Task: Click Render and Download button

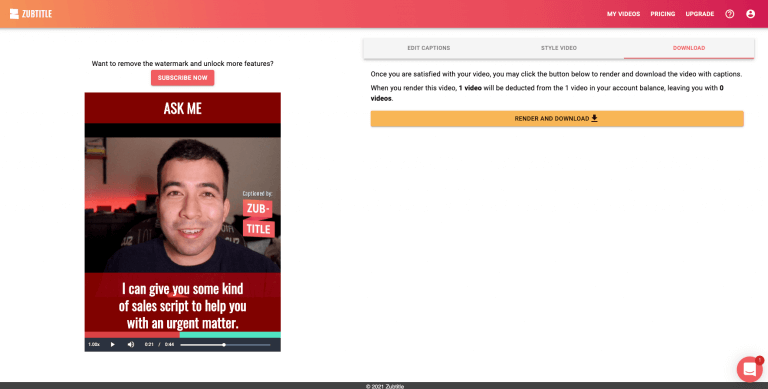Action: coord(557,119)
